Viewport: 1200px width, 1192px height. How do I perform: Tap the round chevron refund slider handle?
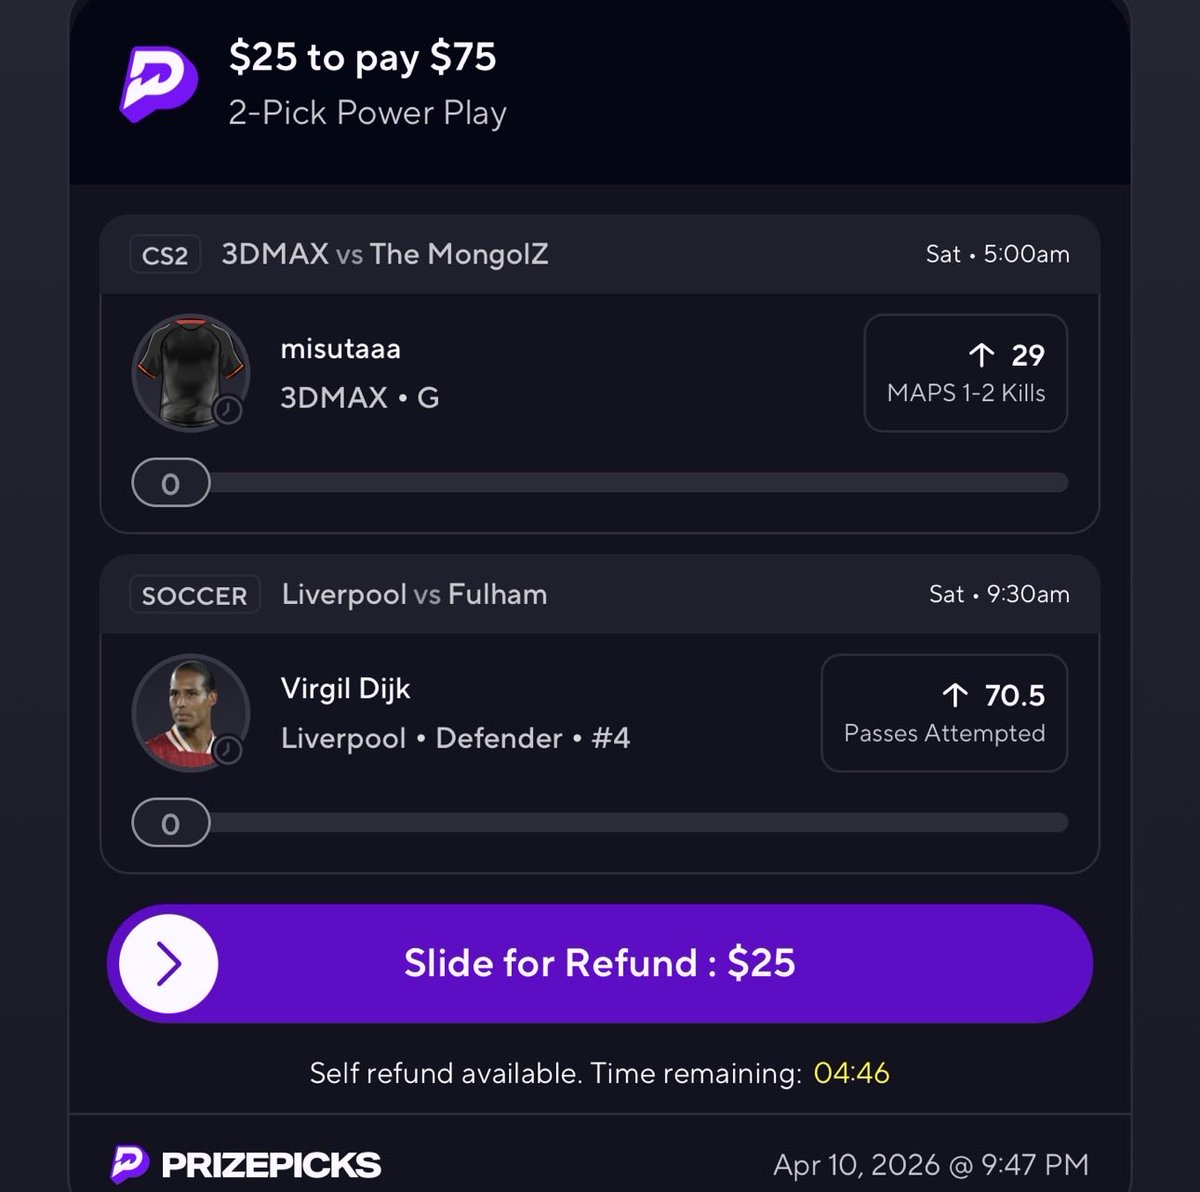(x=168, y=964)
